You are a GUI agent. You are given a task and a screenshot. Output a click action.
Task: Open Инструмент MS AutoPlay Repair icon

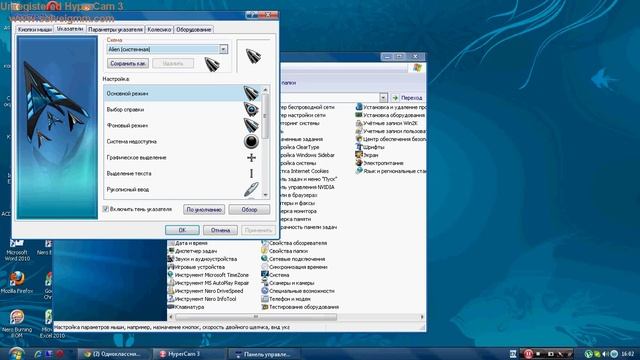[x=171, y=283]
